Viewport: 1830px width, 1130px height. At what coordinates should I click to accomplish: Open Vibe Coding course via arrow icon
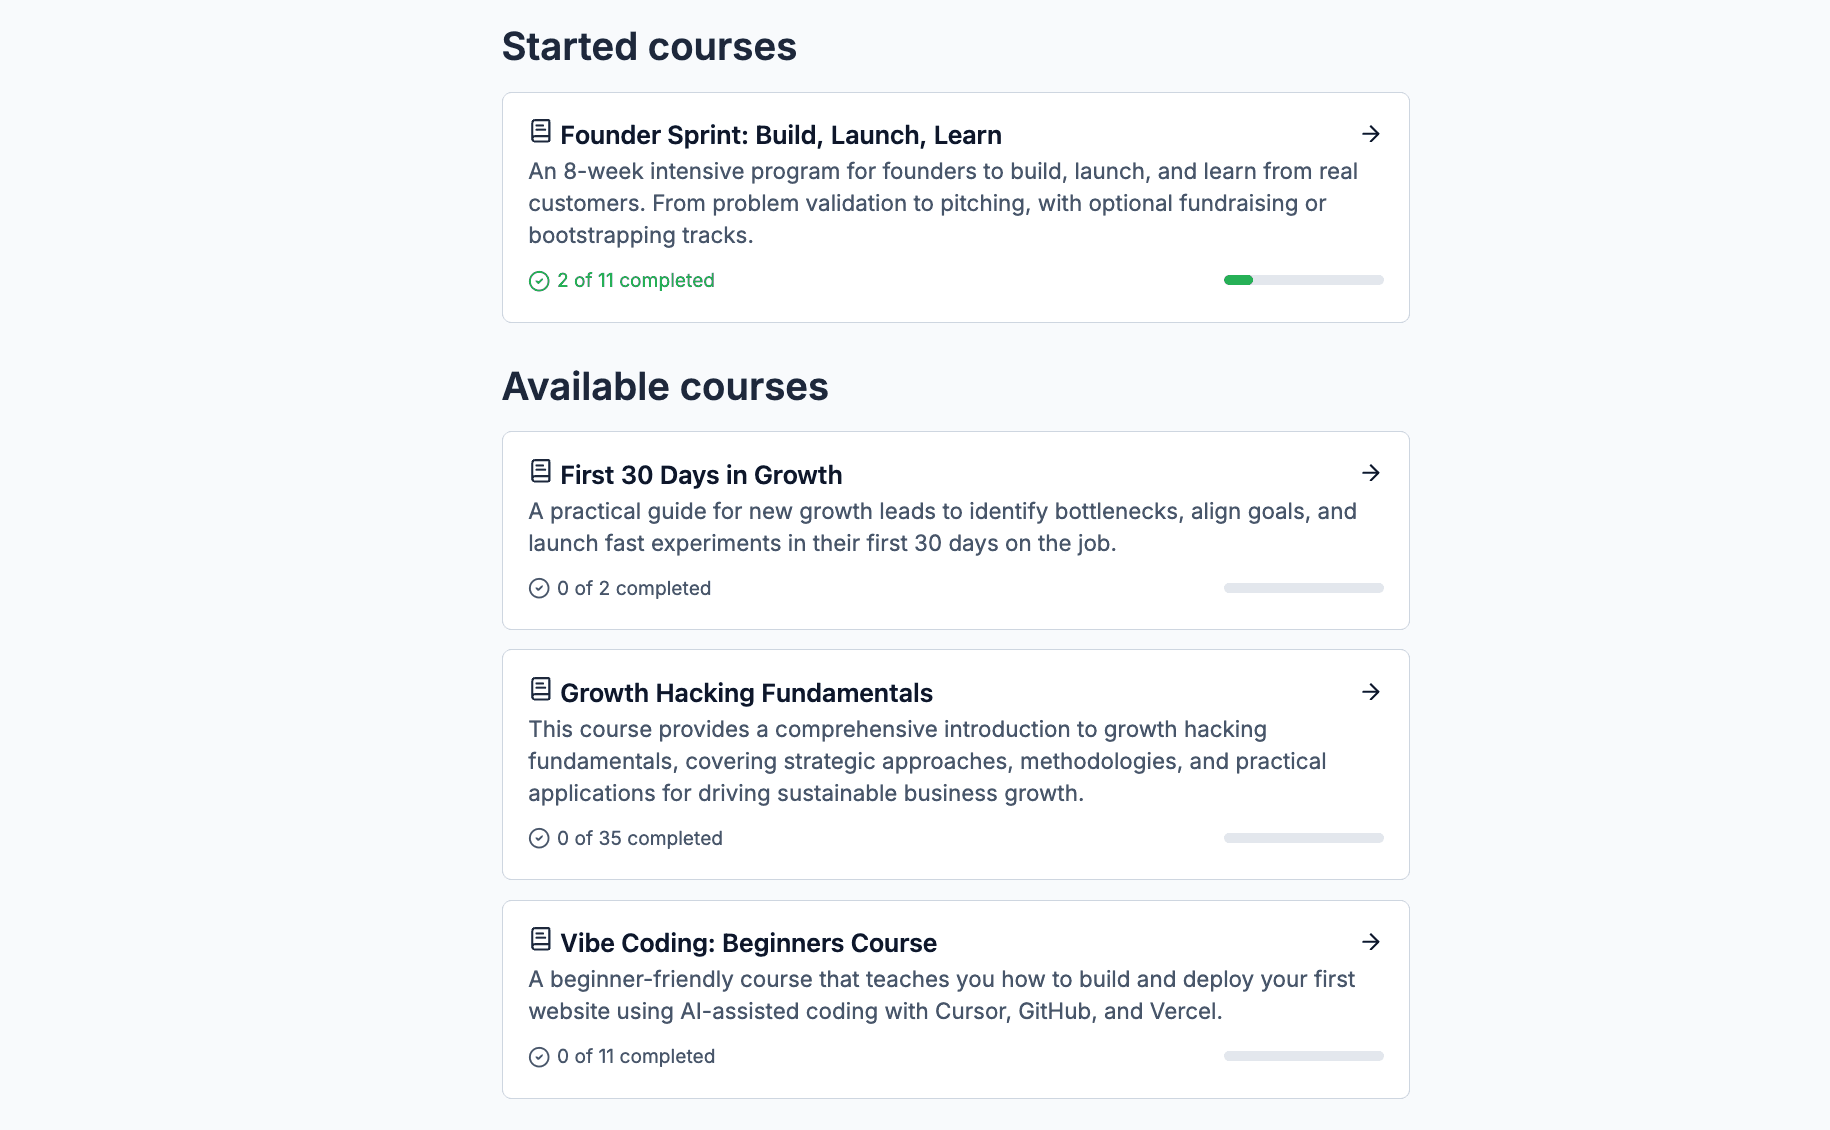1371,941
